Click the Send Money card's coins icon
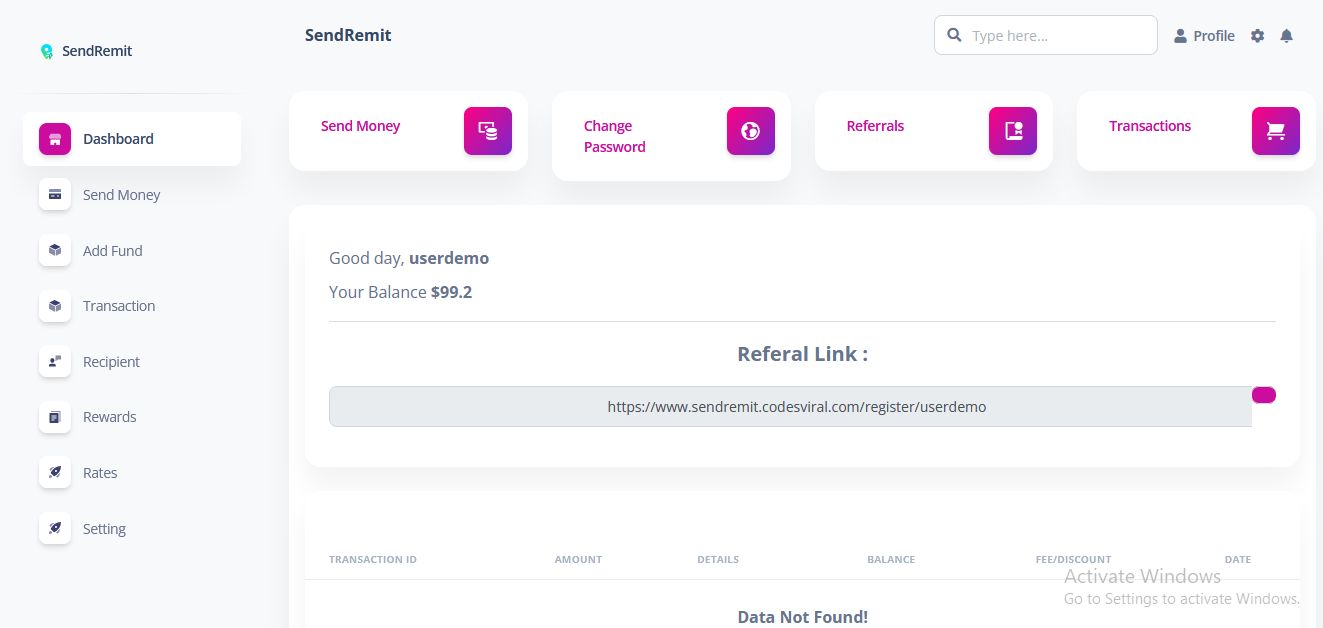The width and height of the screenshot is (1323, 628). (x=488, y=131)
